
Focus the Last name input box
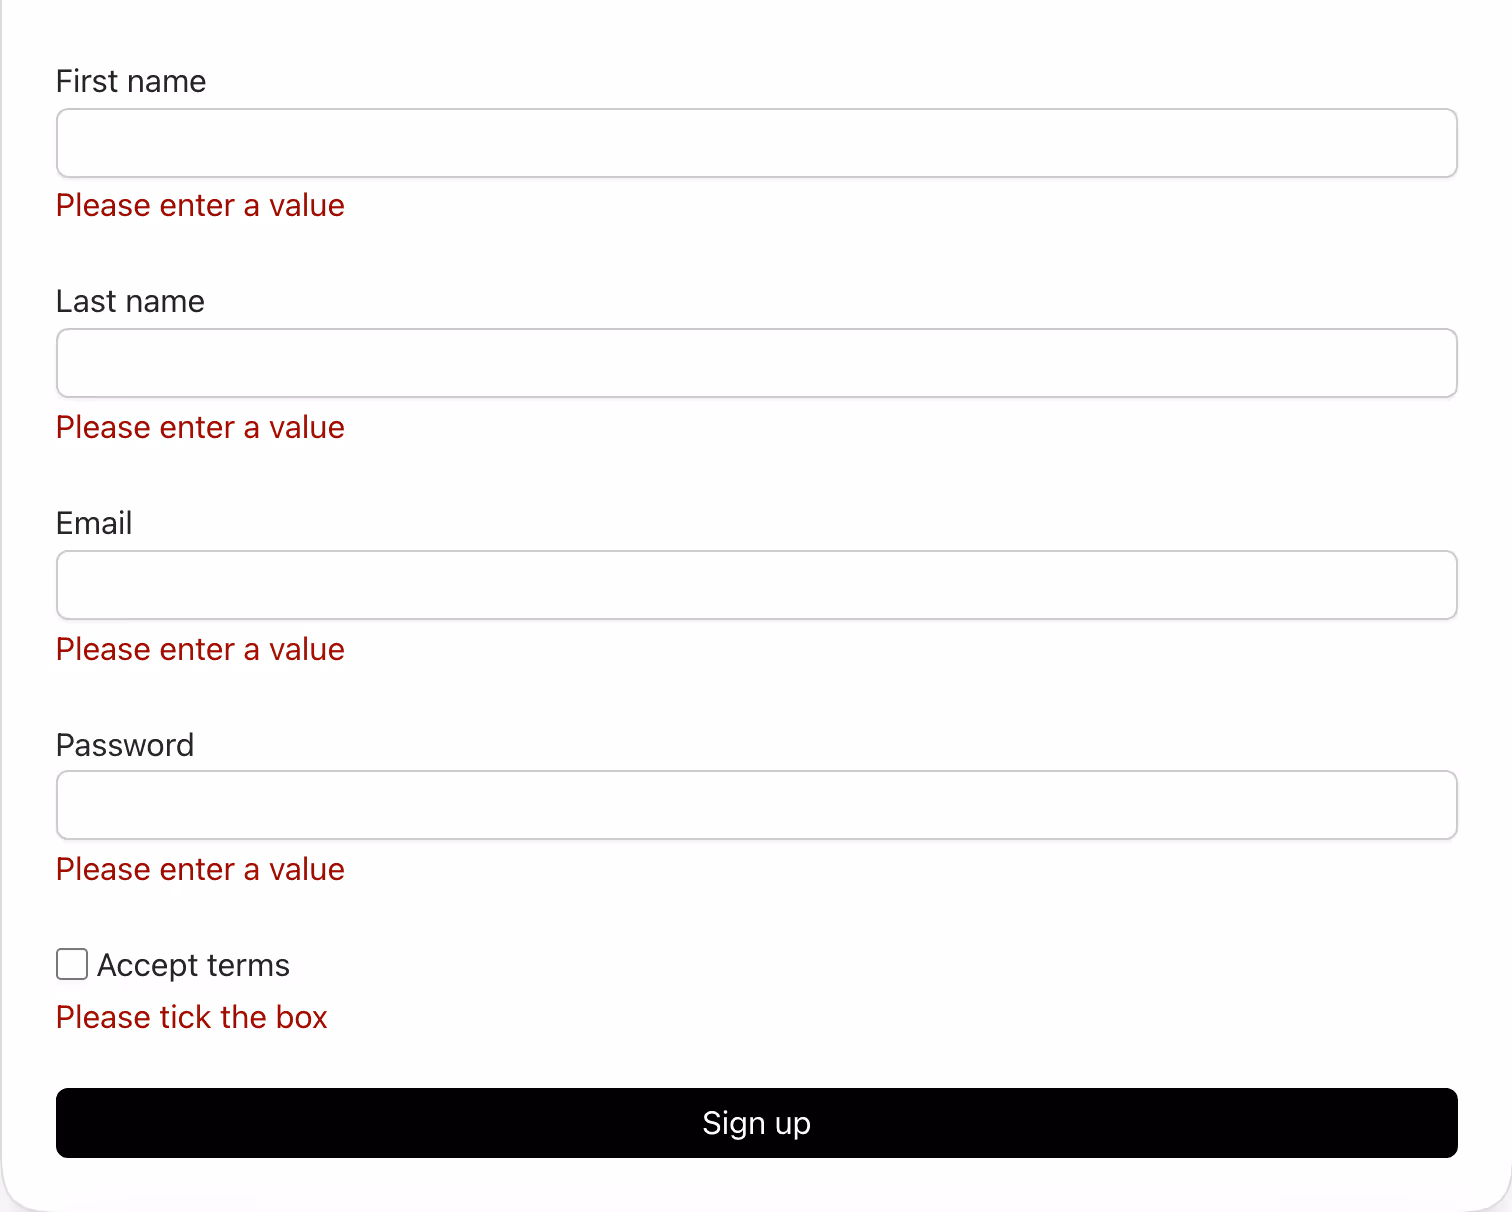click(756, 363)
